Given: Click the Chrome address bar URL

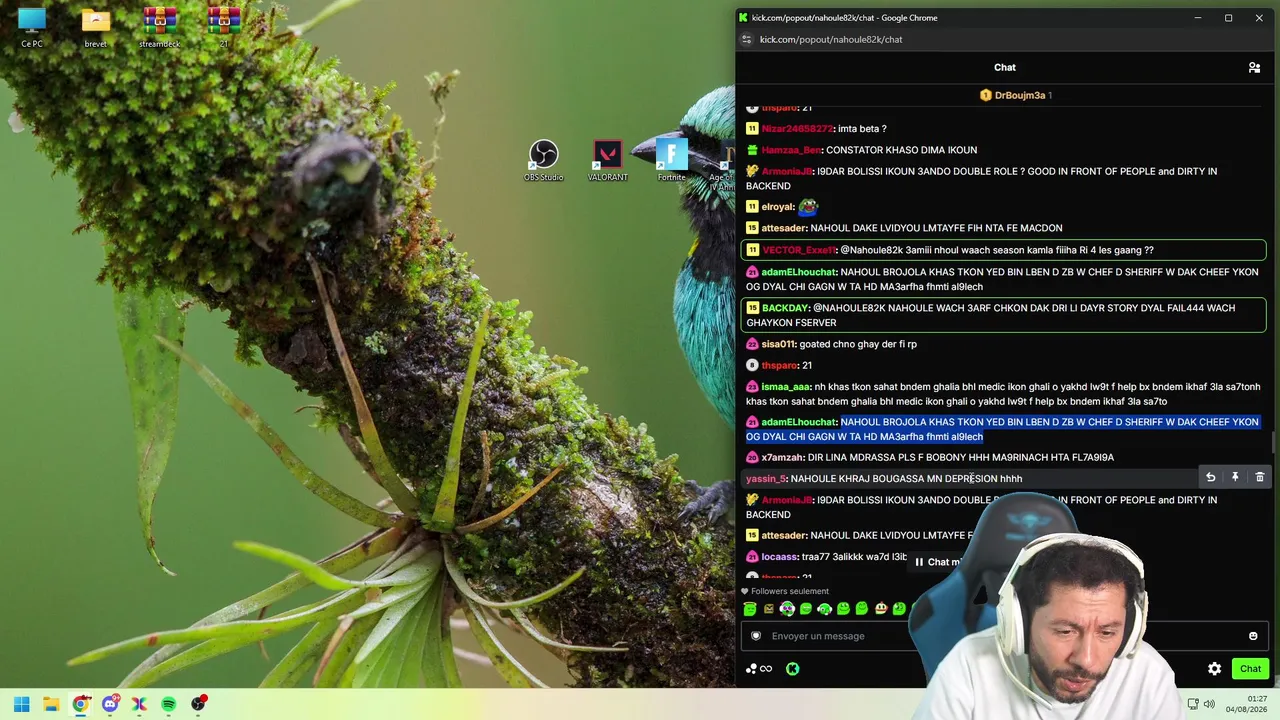Looking at the screenshot, I should pos(831,39).
